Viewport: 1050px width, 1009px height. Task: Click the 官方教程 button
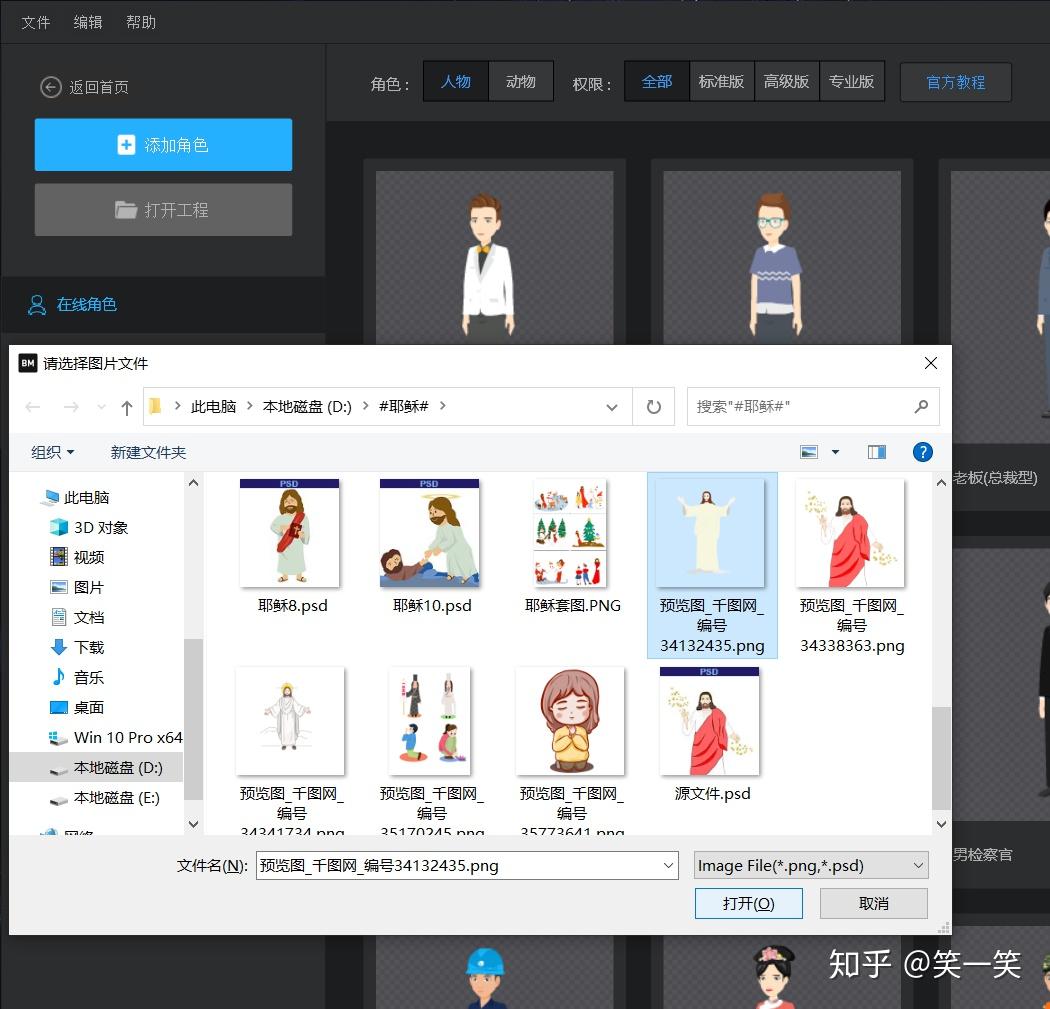(956, 82)
